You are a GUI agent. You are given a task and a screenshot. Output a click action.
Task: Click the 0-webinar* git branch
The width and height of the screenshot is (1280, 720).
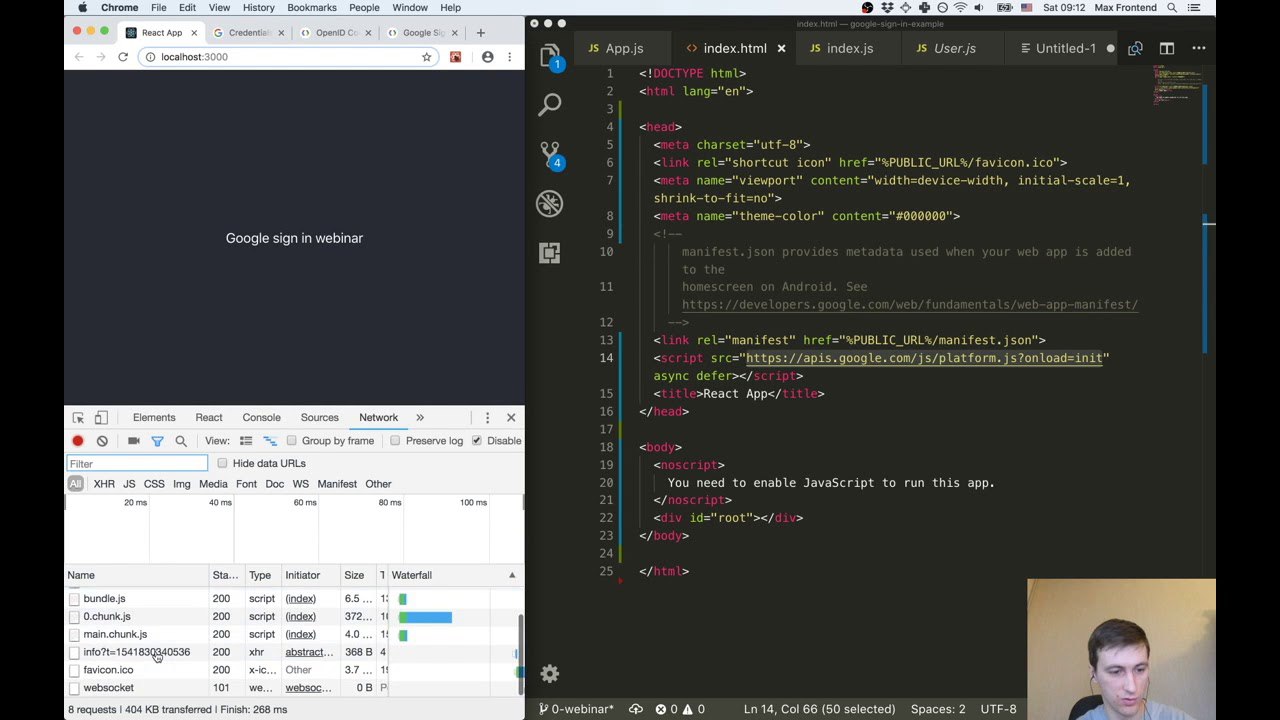(x=576, y=709)
